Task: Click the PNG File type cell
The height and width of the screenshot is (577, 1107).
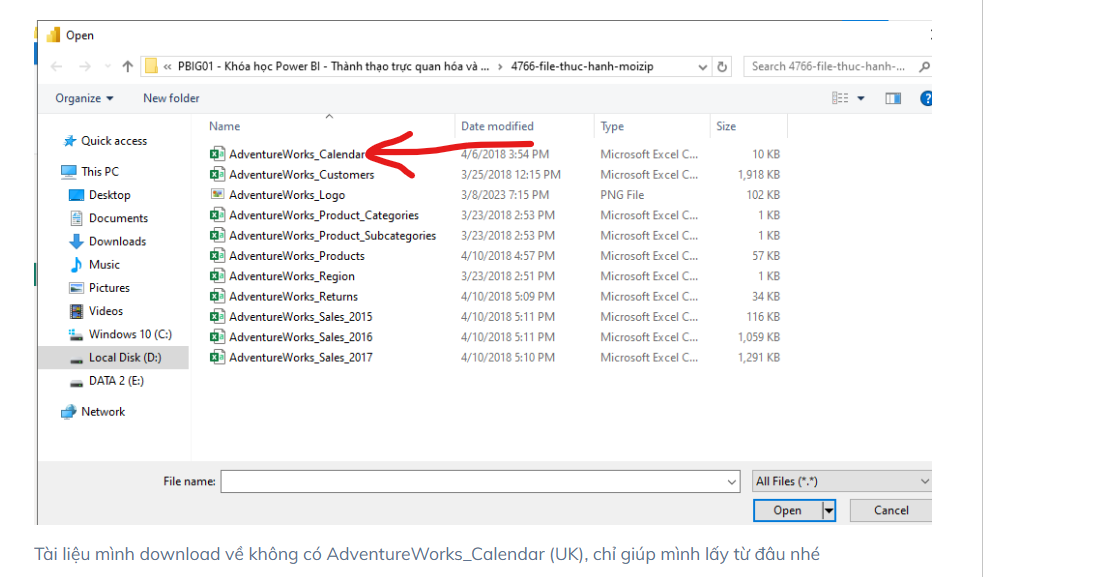Action: click(622, 195)
